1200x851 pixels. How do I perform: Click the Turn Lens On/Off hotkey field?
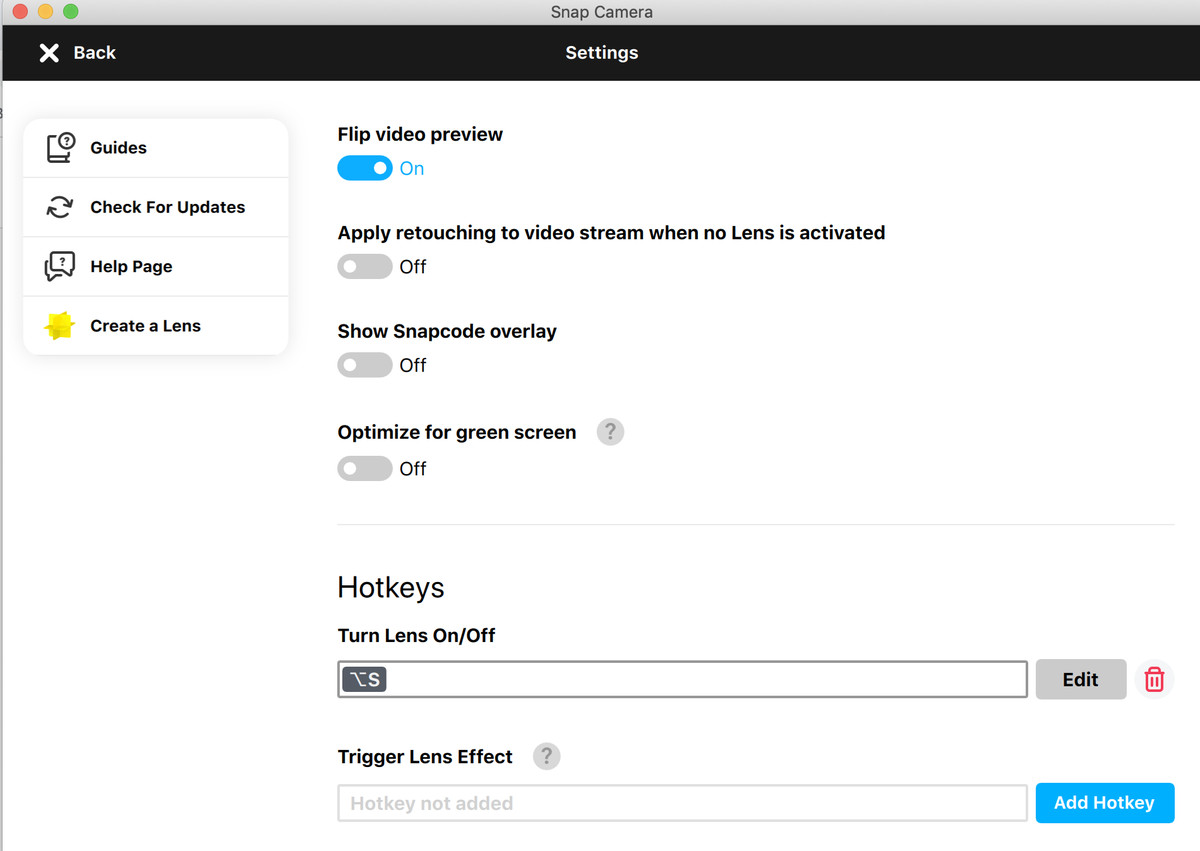click(x=683, y=679)
